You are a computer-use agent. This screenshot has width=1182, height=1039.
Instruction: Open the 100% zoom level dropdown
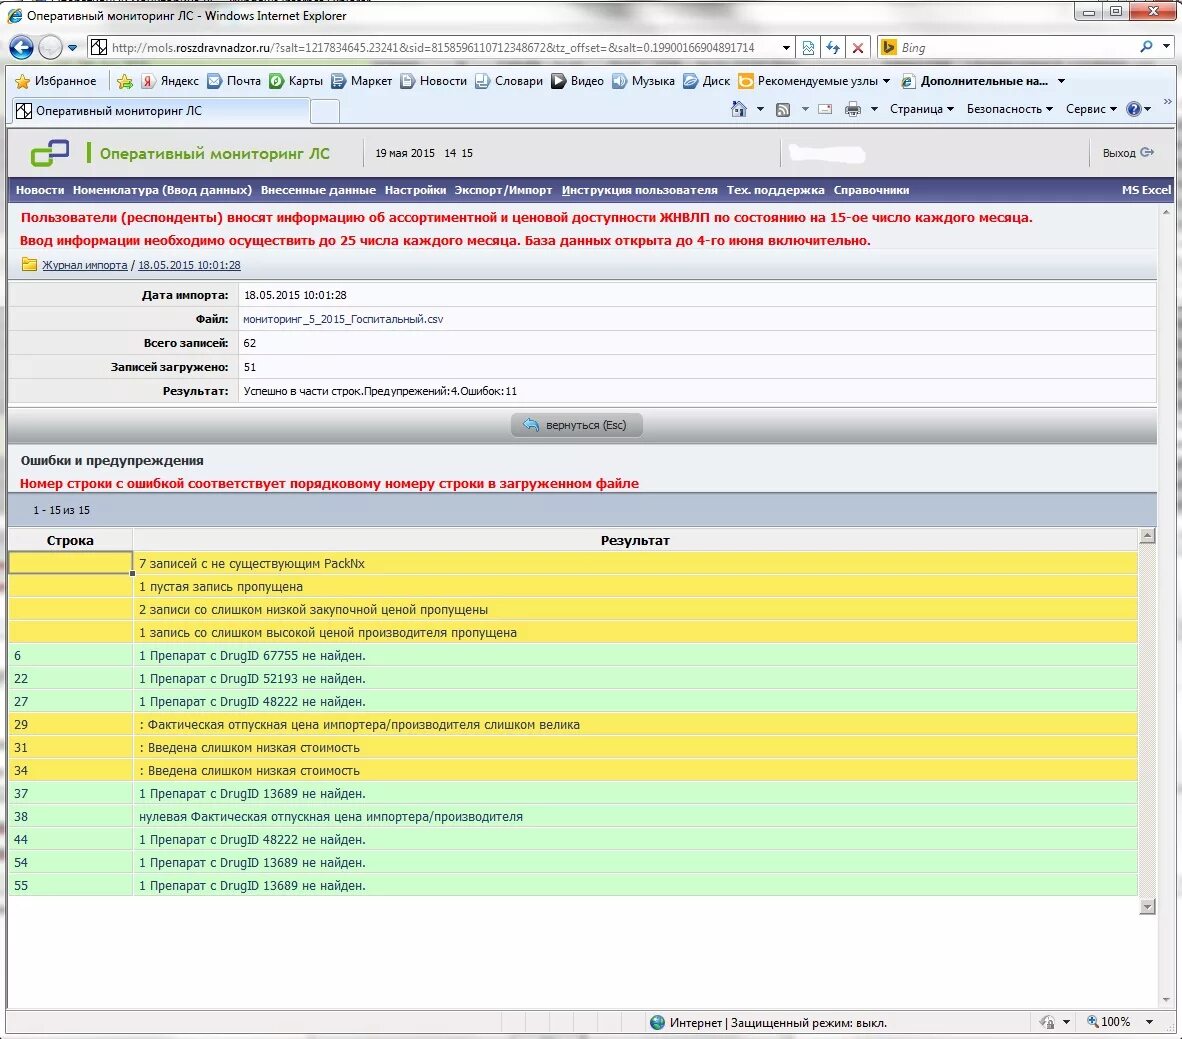click(x=1150, y=1022)
